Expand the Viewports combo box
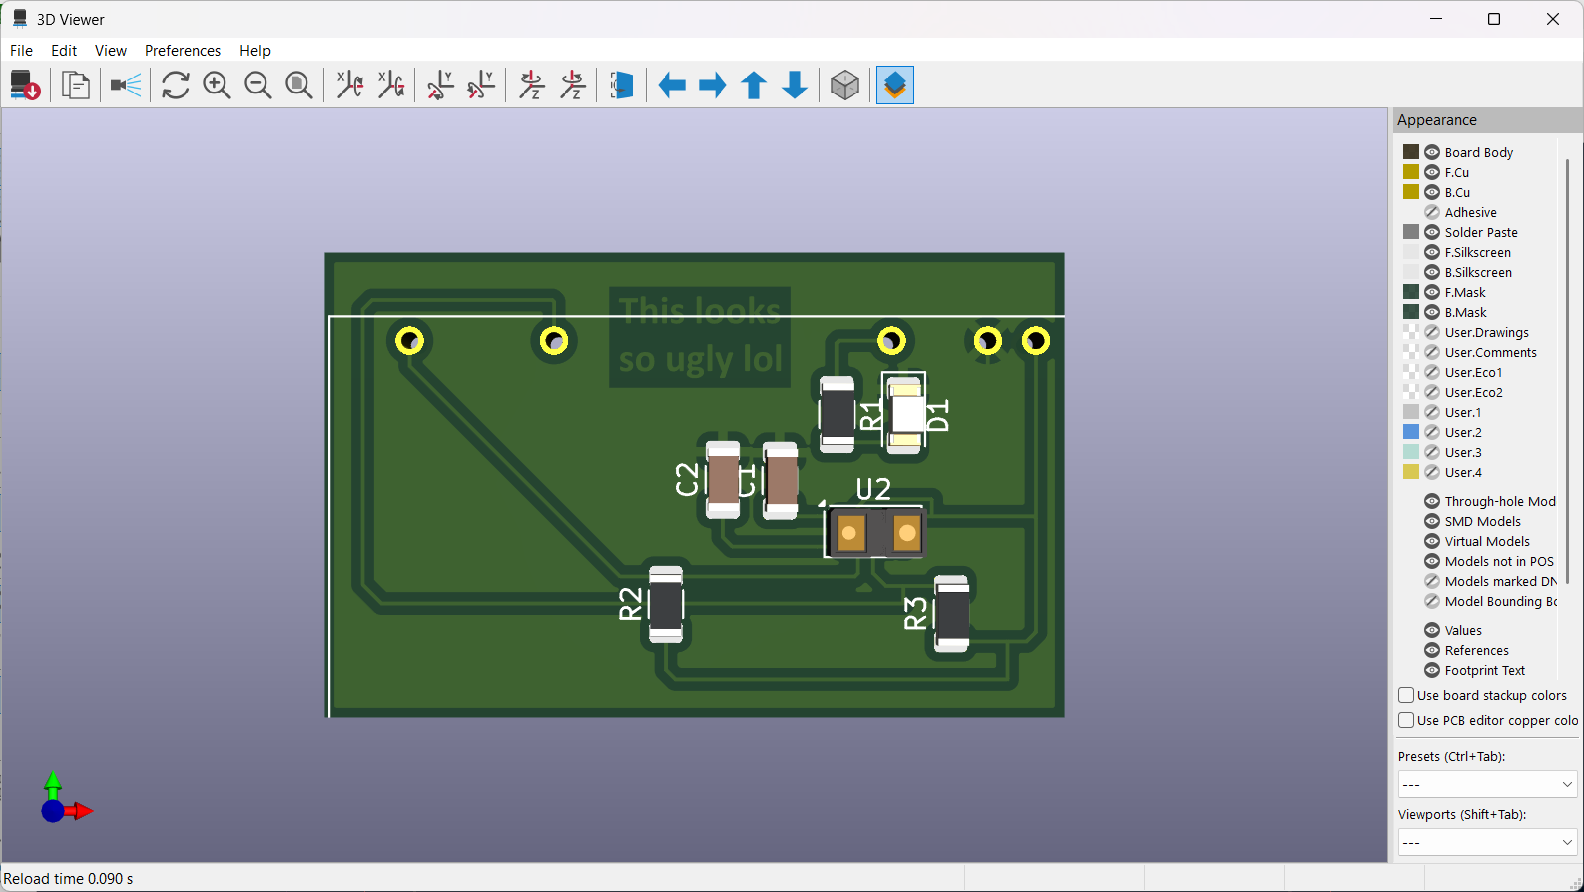Image resolution: width=1584 pixels, height=892 pixels. click(1486, 842)
